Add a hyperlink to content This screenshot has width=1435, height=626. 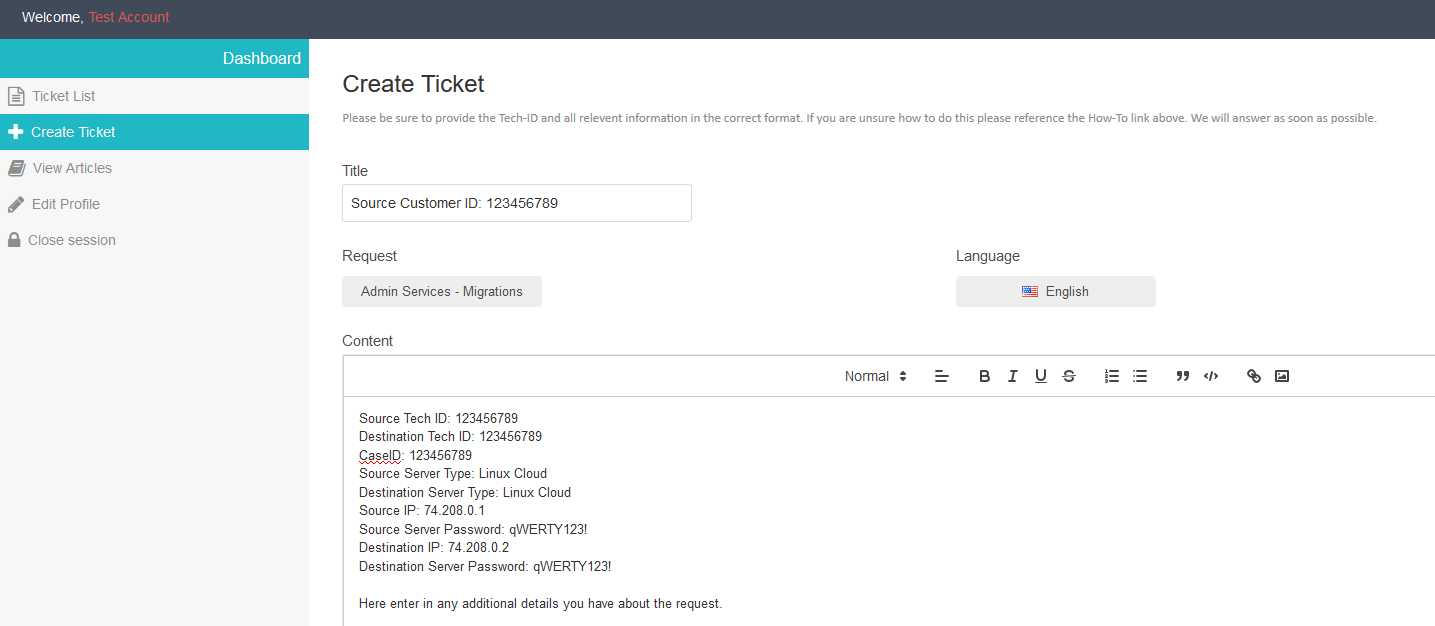point(1253,376)
